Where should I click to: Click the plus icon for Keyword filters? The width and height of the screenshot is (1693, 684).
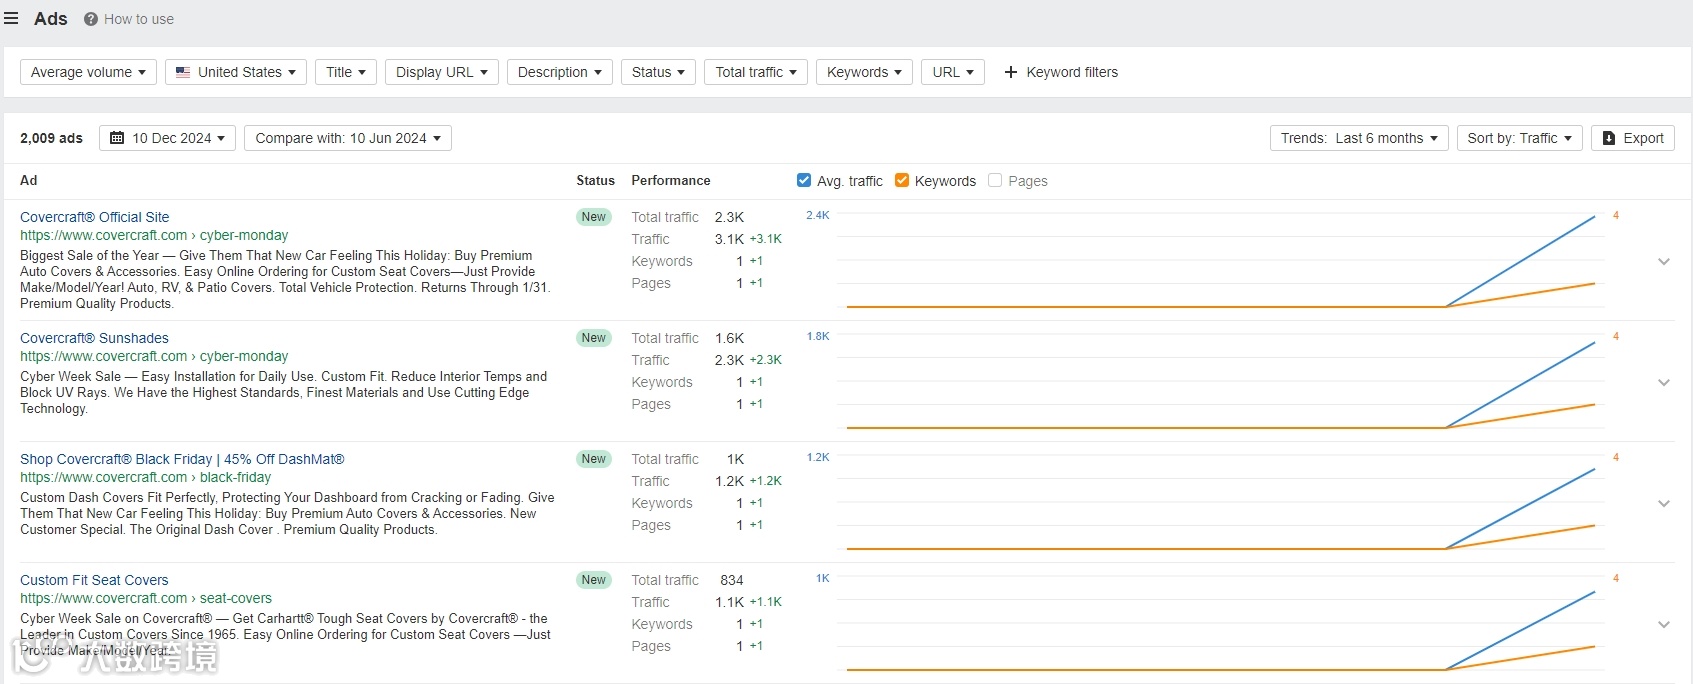point(1011,72)
